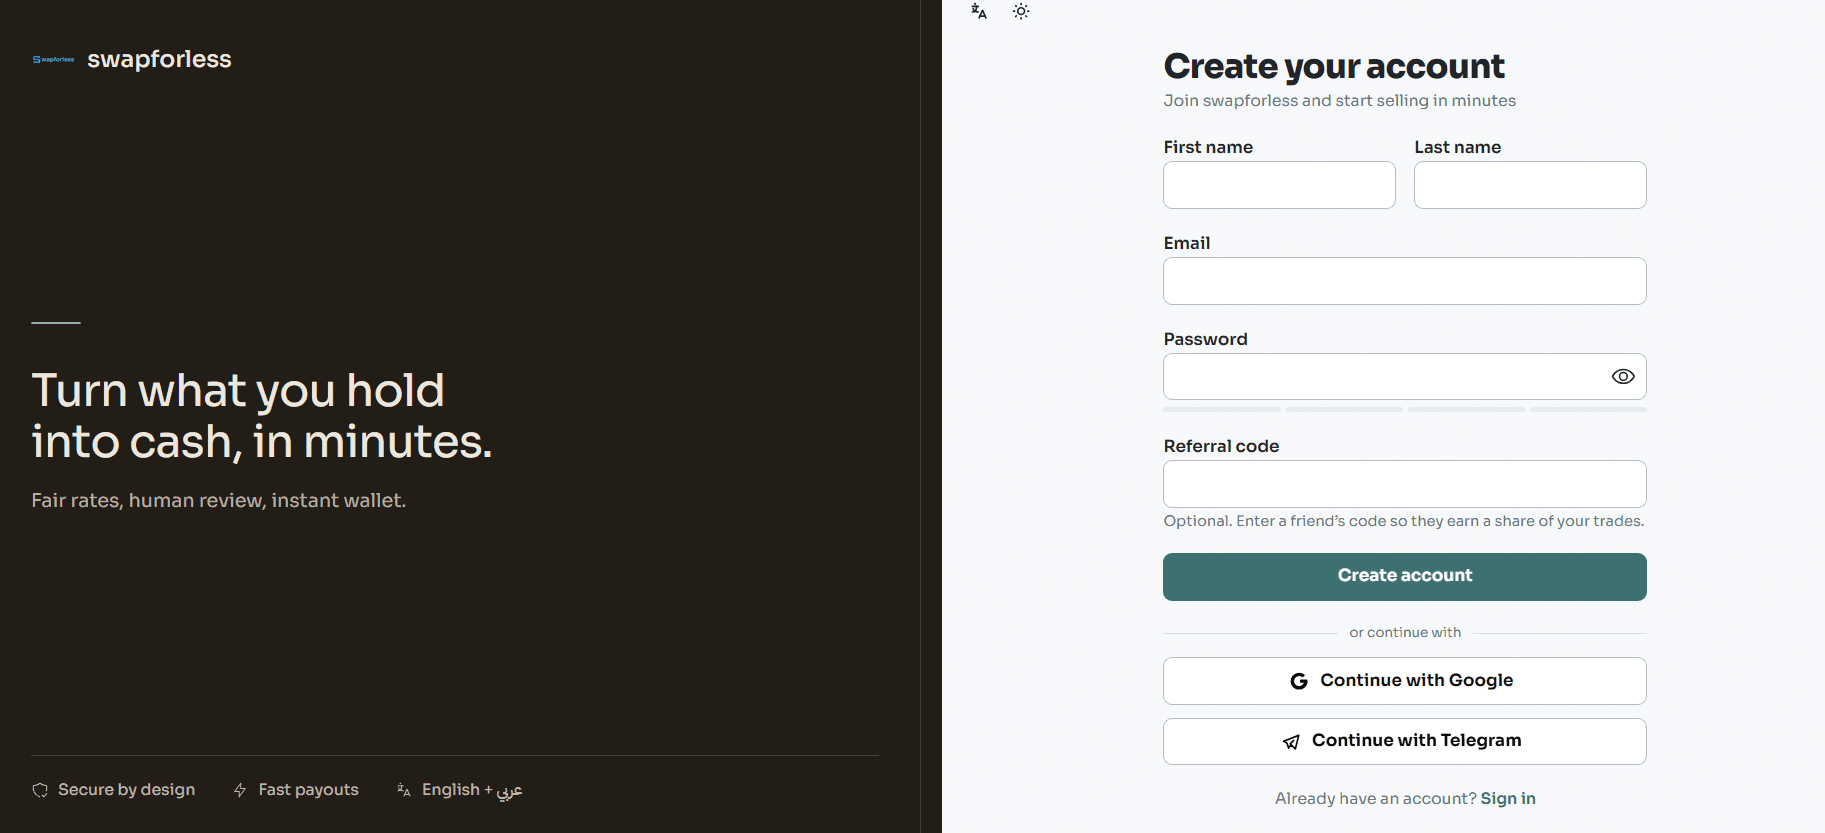This screenshot has width=1825, height=833.
Task: Click the 'Create your account' heading
Action: click(x=1334, y=66)
